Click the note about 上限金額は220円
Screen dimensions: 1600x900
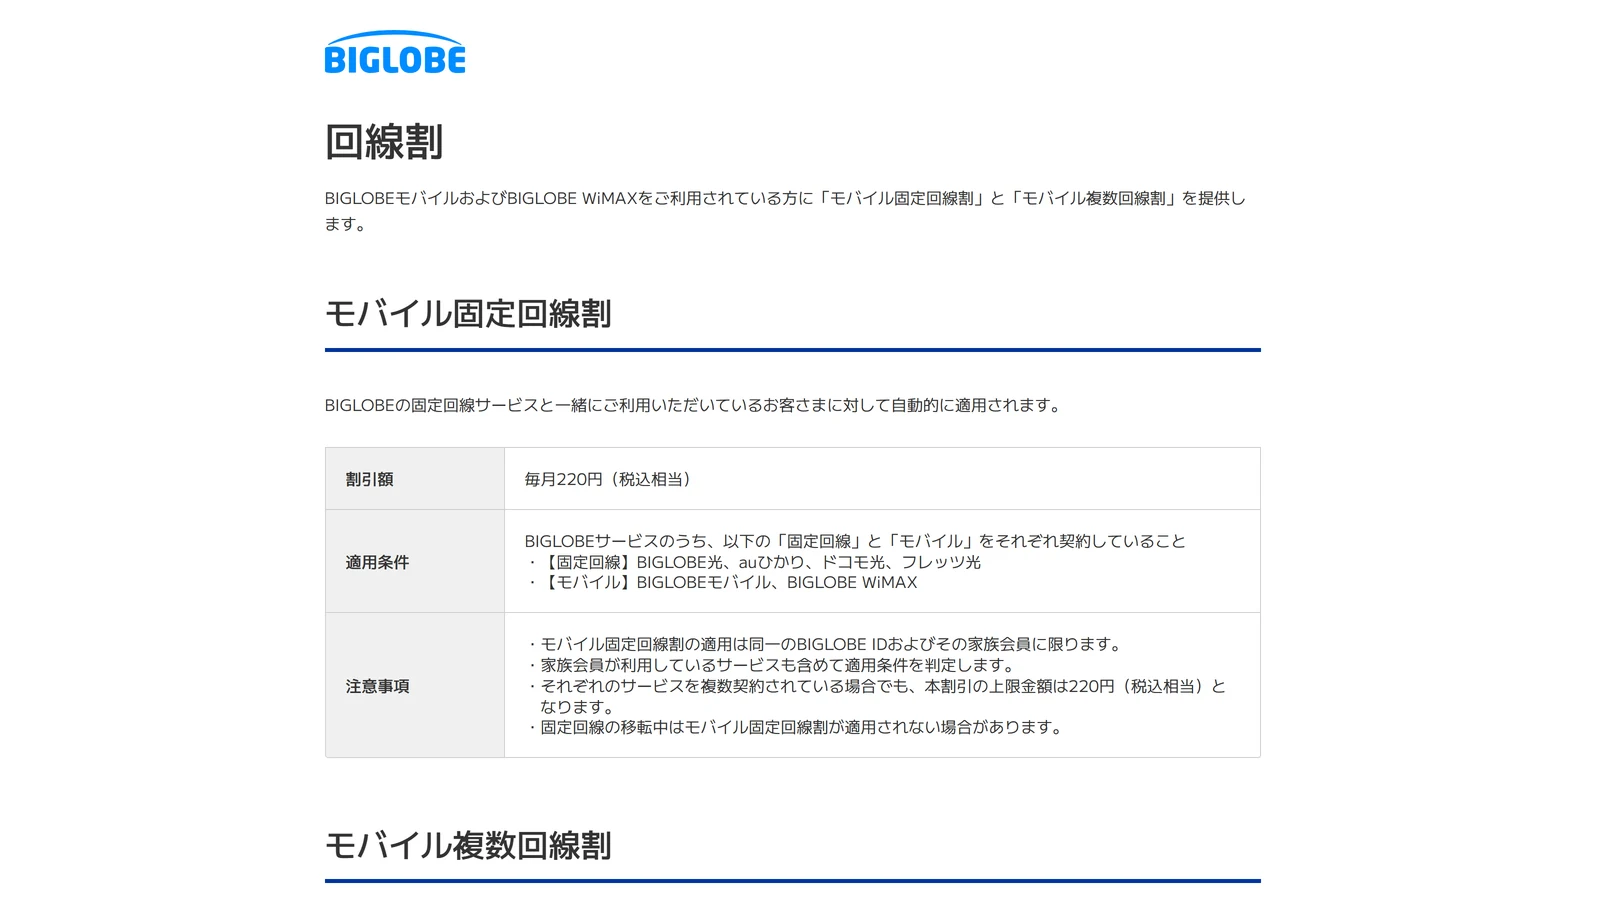[x=876, y=697]
